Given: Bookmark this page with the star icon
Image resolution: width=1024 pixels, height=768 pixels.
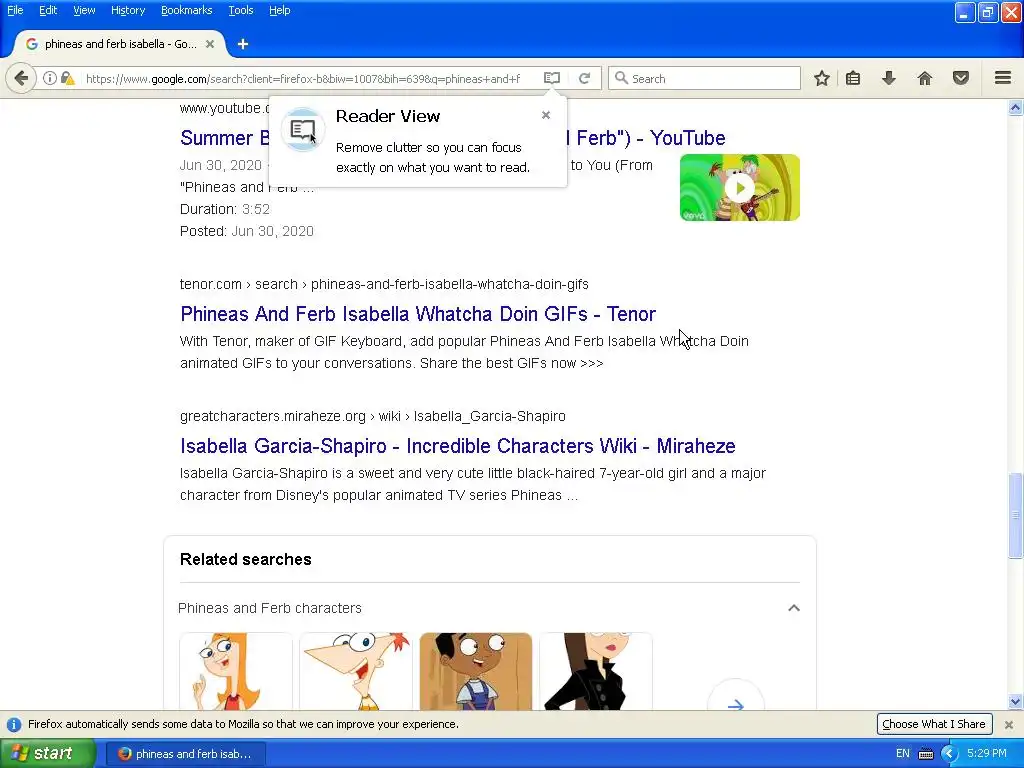Looking at the screenshot, I should tap(822, 78).
